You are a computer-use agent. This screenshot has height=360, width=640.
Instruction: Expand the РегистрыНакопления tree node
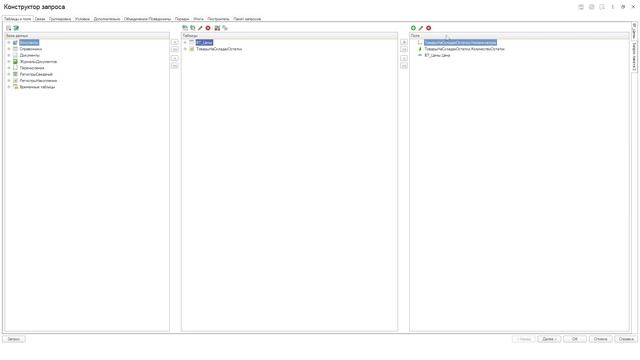coord(9,80)
